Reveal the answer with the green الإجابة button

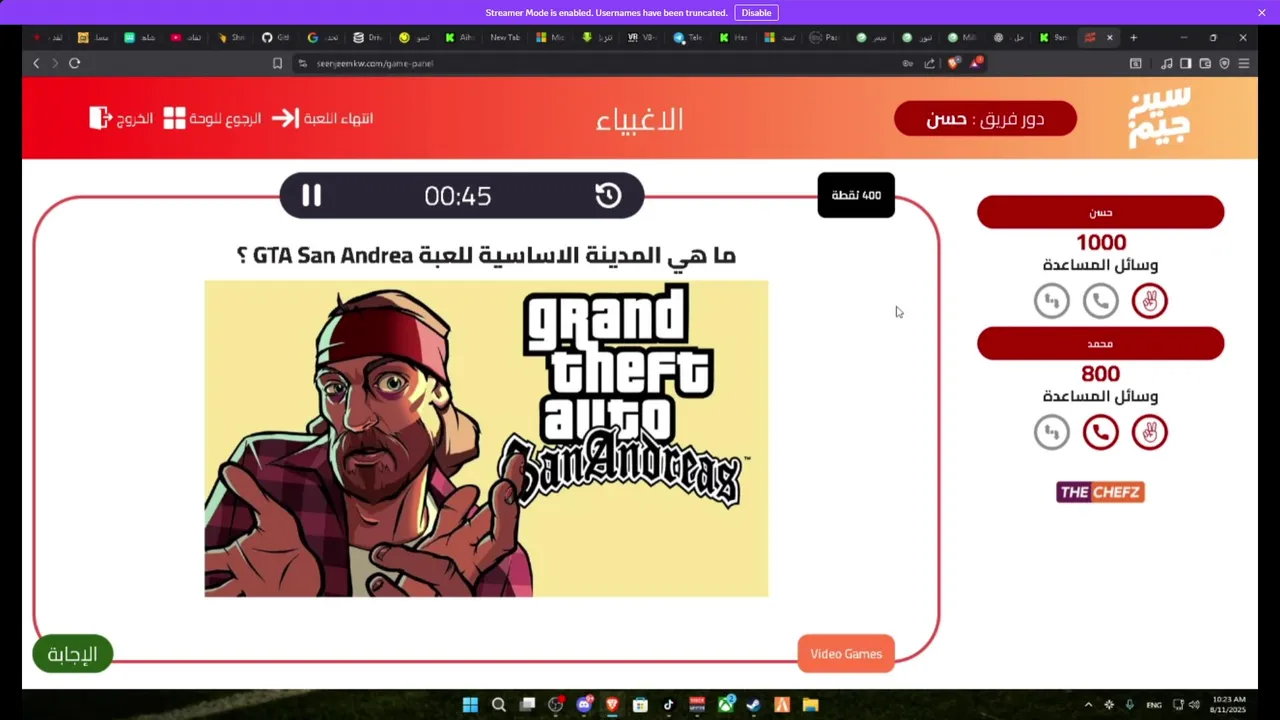73,654
